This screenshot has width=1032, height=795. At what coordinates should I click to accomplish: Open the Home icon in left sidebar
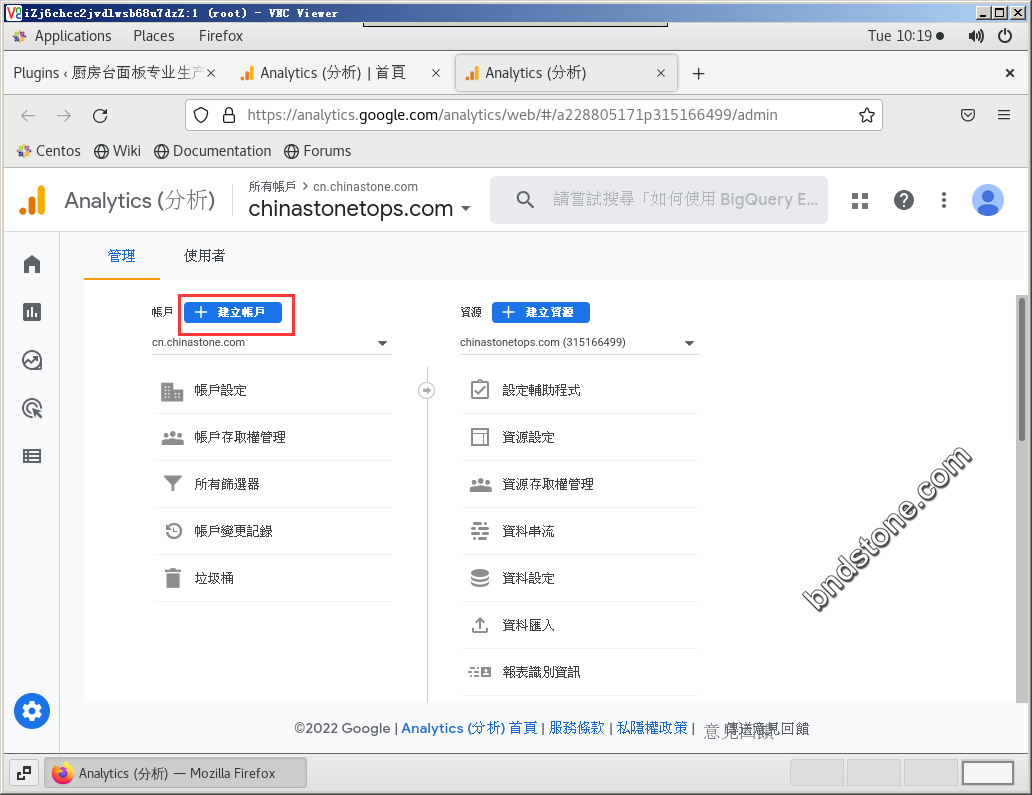32,264
